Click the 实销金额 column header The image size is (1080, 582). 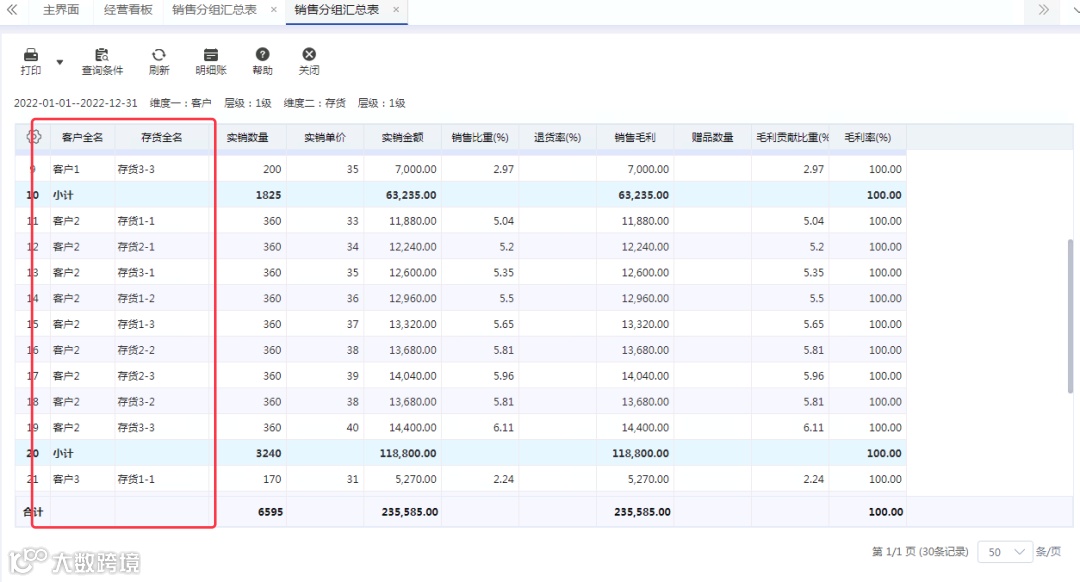click(x=402, y=137)
